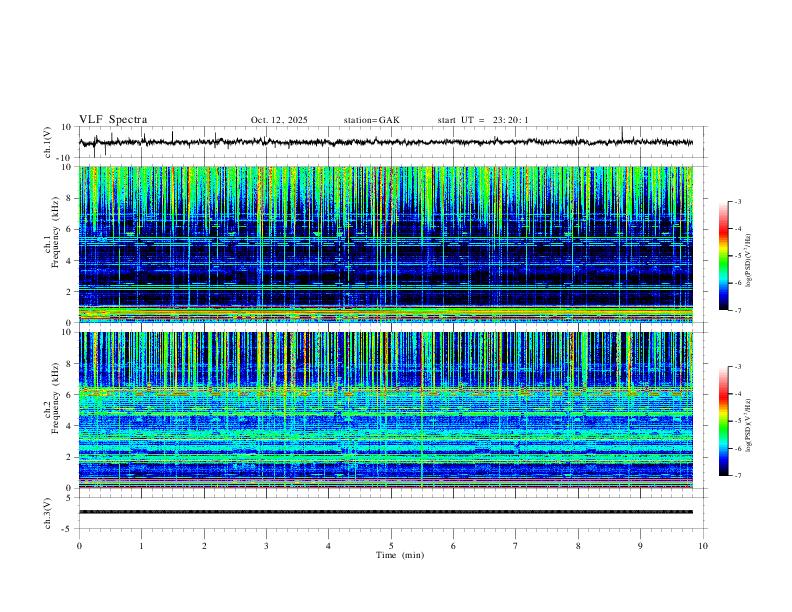Click the station=GAK label
Screen dimensions: 792x612
click(372, 120)
